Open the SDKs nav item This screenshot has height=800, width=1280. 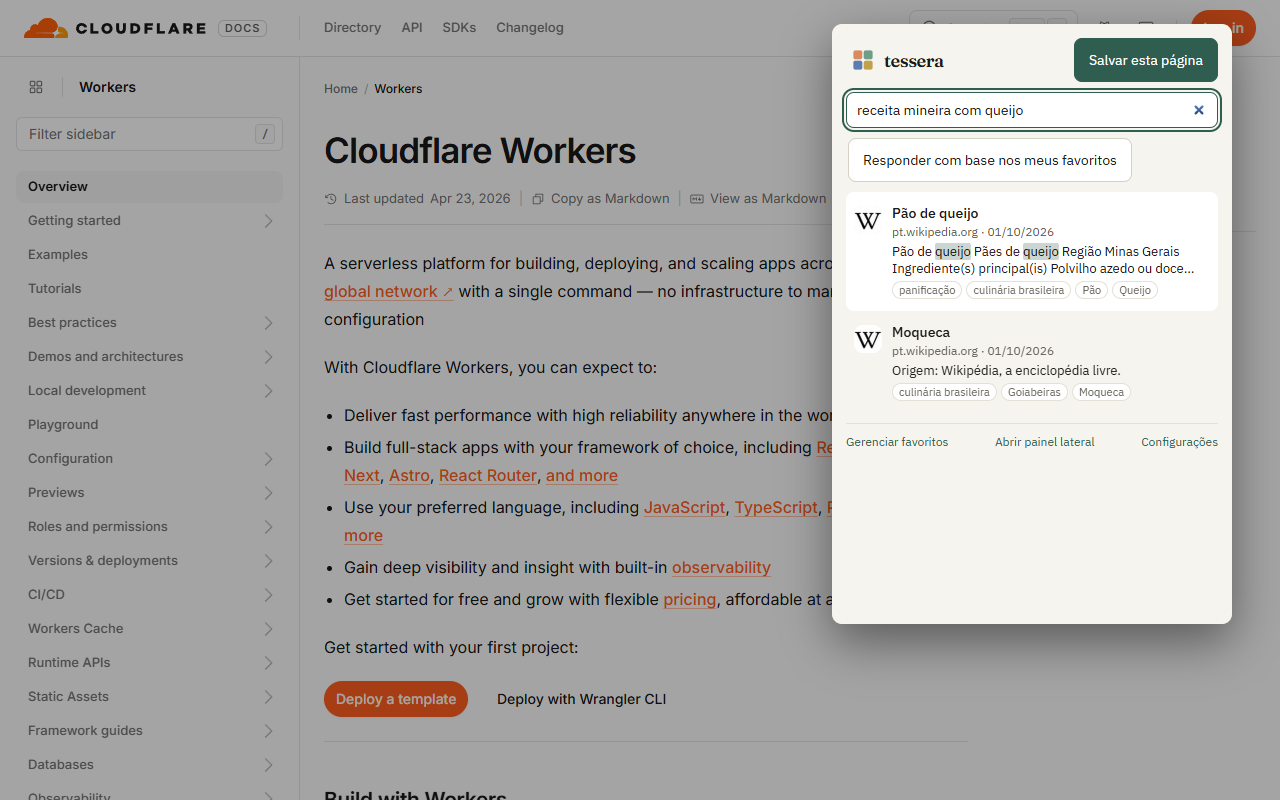(459, 28)
